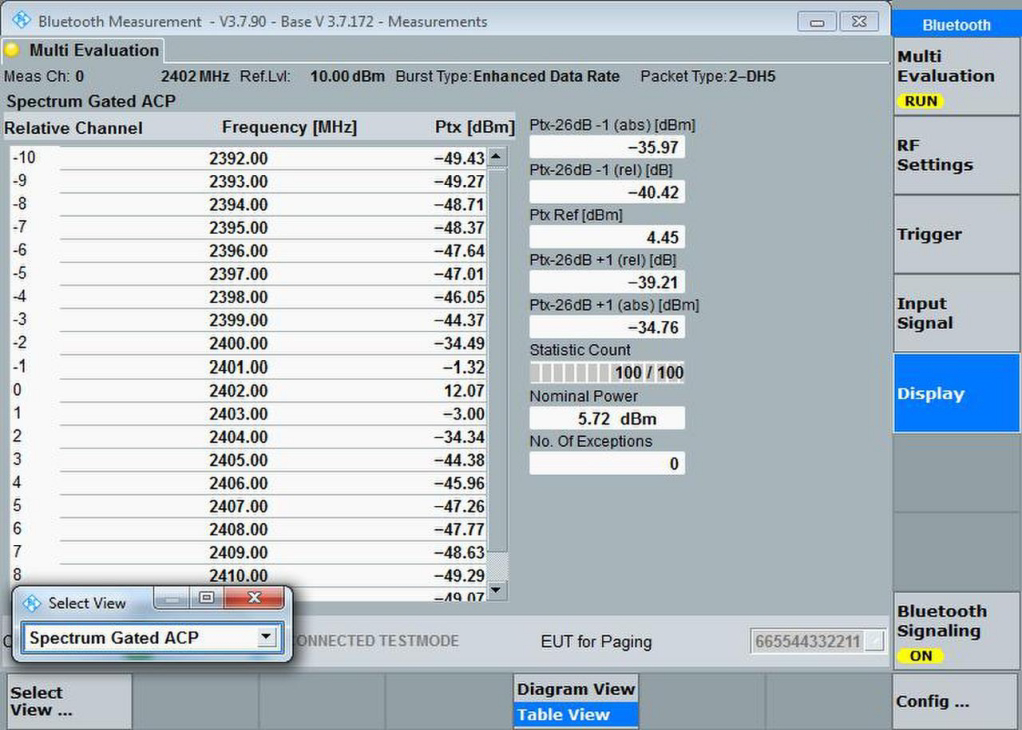Open the Config ... softkey
The image size is (1022, 730).
956,701
